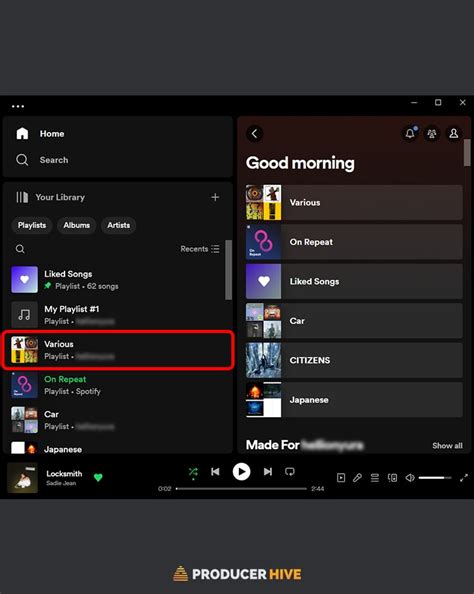Viewport: 474px width, 594px height.
Task: Toggle shuffle playback
Action: (x=193, y=472)
